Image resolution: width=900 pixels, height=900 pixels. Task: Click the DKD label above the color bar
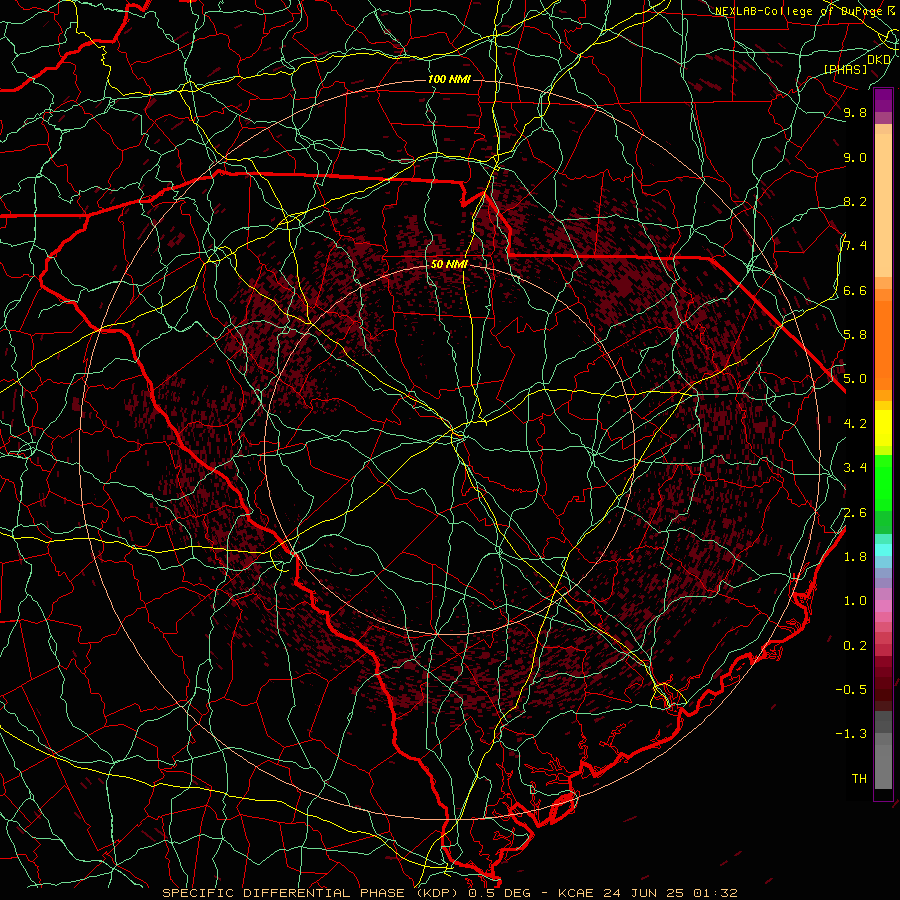click(x=879, y=60)
